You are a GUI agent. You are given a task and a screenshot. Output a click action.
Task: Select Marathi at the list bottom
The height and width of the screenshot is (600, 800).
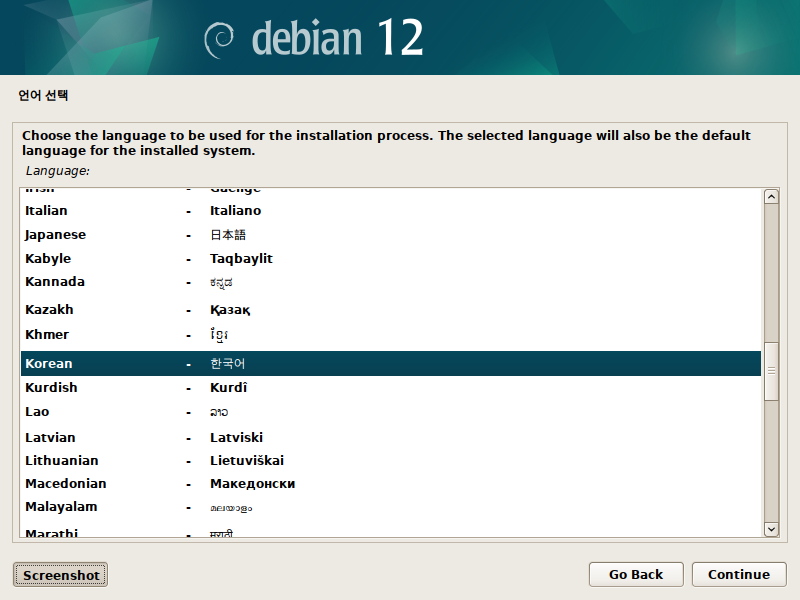[391, 532]
